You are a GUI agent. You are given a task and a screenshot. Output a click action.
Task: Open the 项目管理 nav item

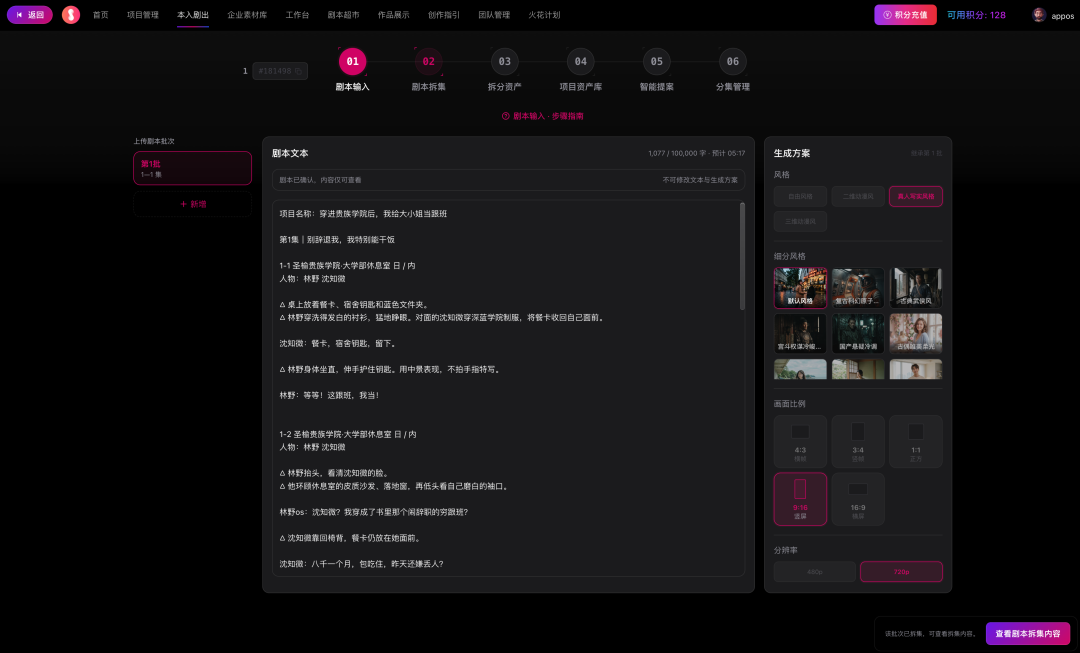(x=143, y=14)
